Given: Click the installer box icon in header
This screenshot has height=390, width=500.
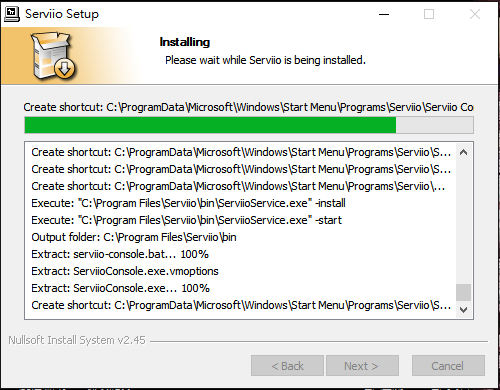Looking at the screenshot, I should pos(53,55).
